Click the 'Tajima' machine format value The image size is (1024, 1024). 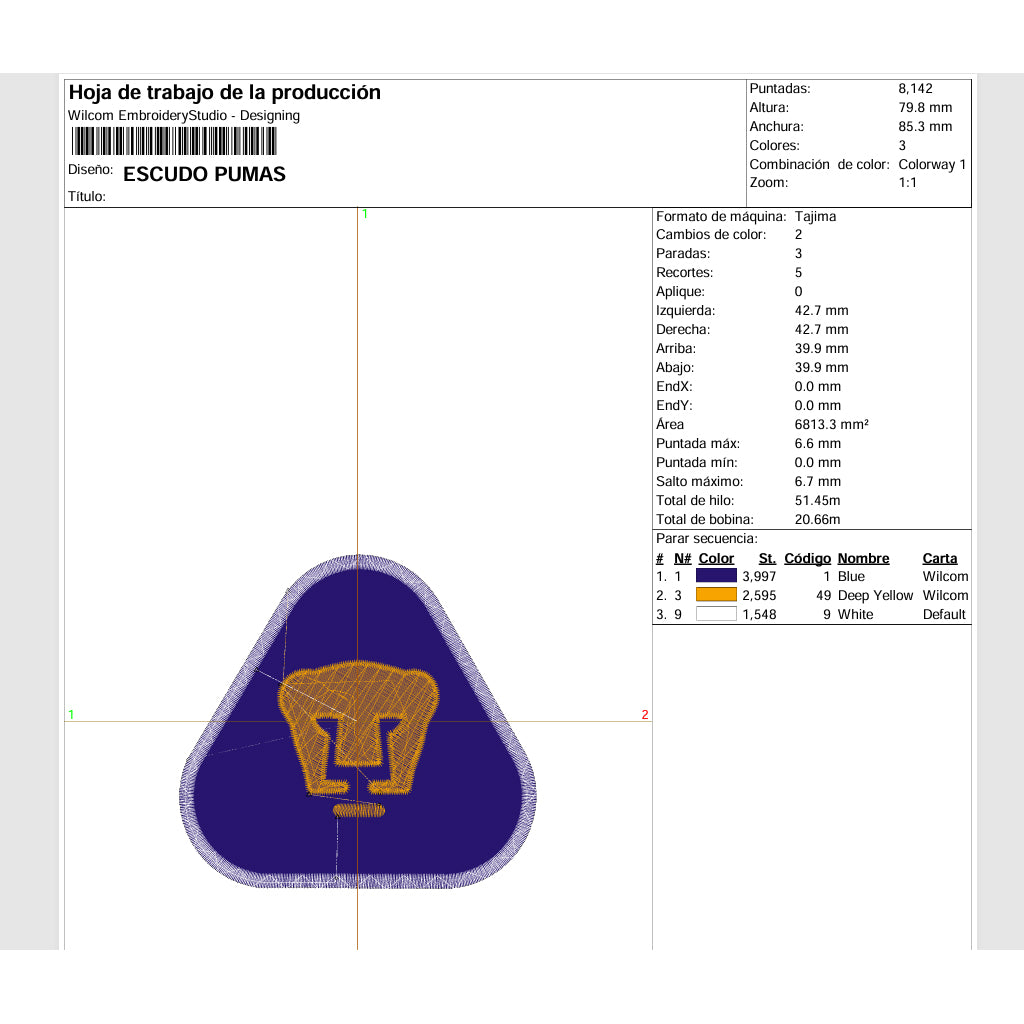point(815,216)
